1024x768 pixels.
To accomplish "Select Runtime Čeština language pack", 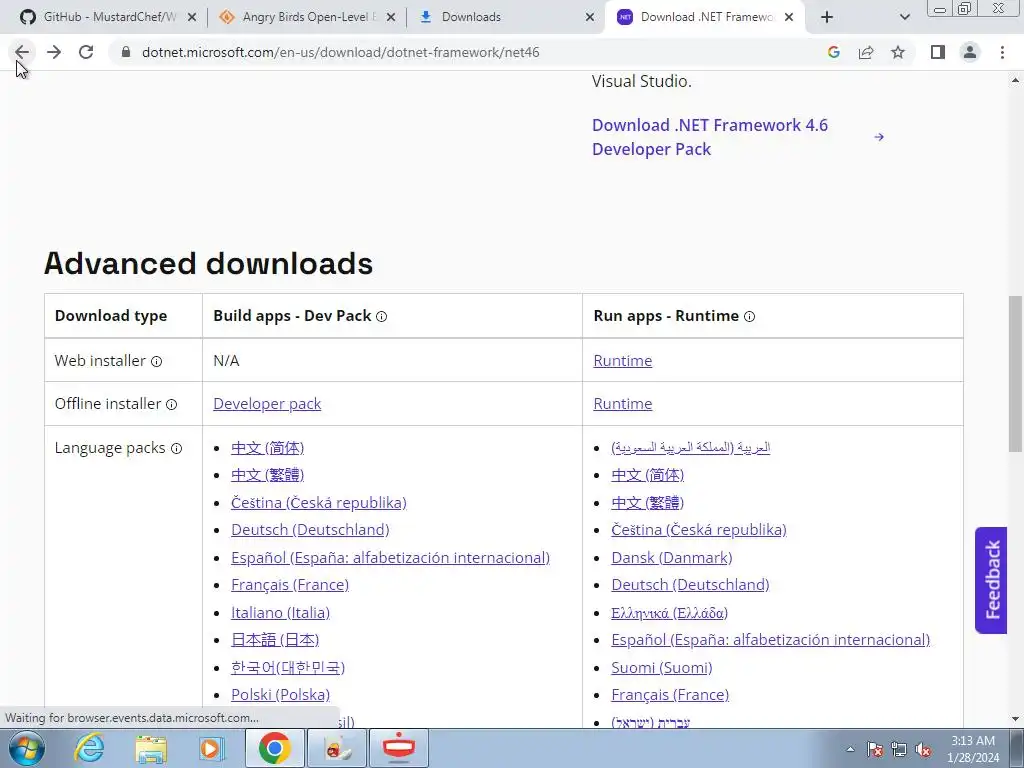I will [x=699, y=530].
